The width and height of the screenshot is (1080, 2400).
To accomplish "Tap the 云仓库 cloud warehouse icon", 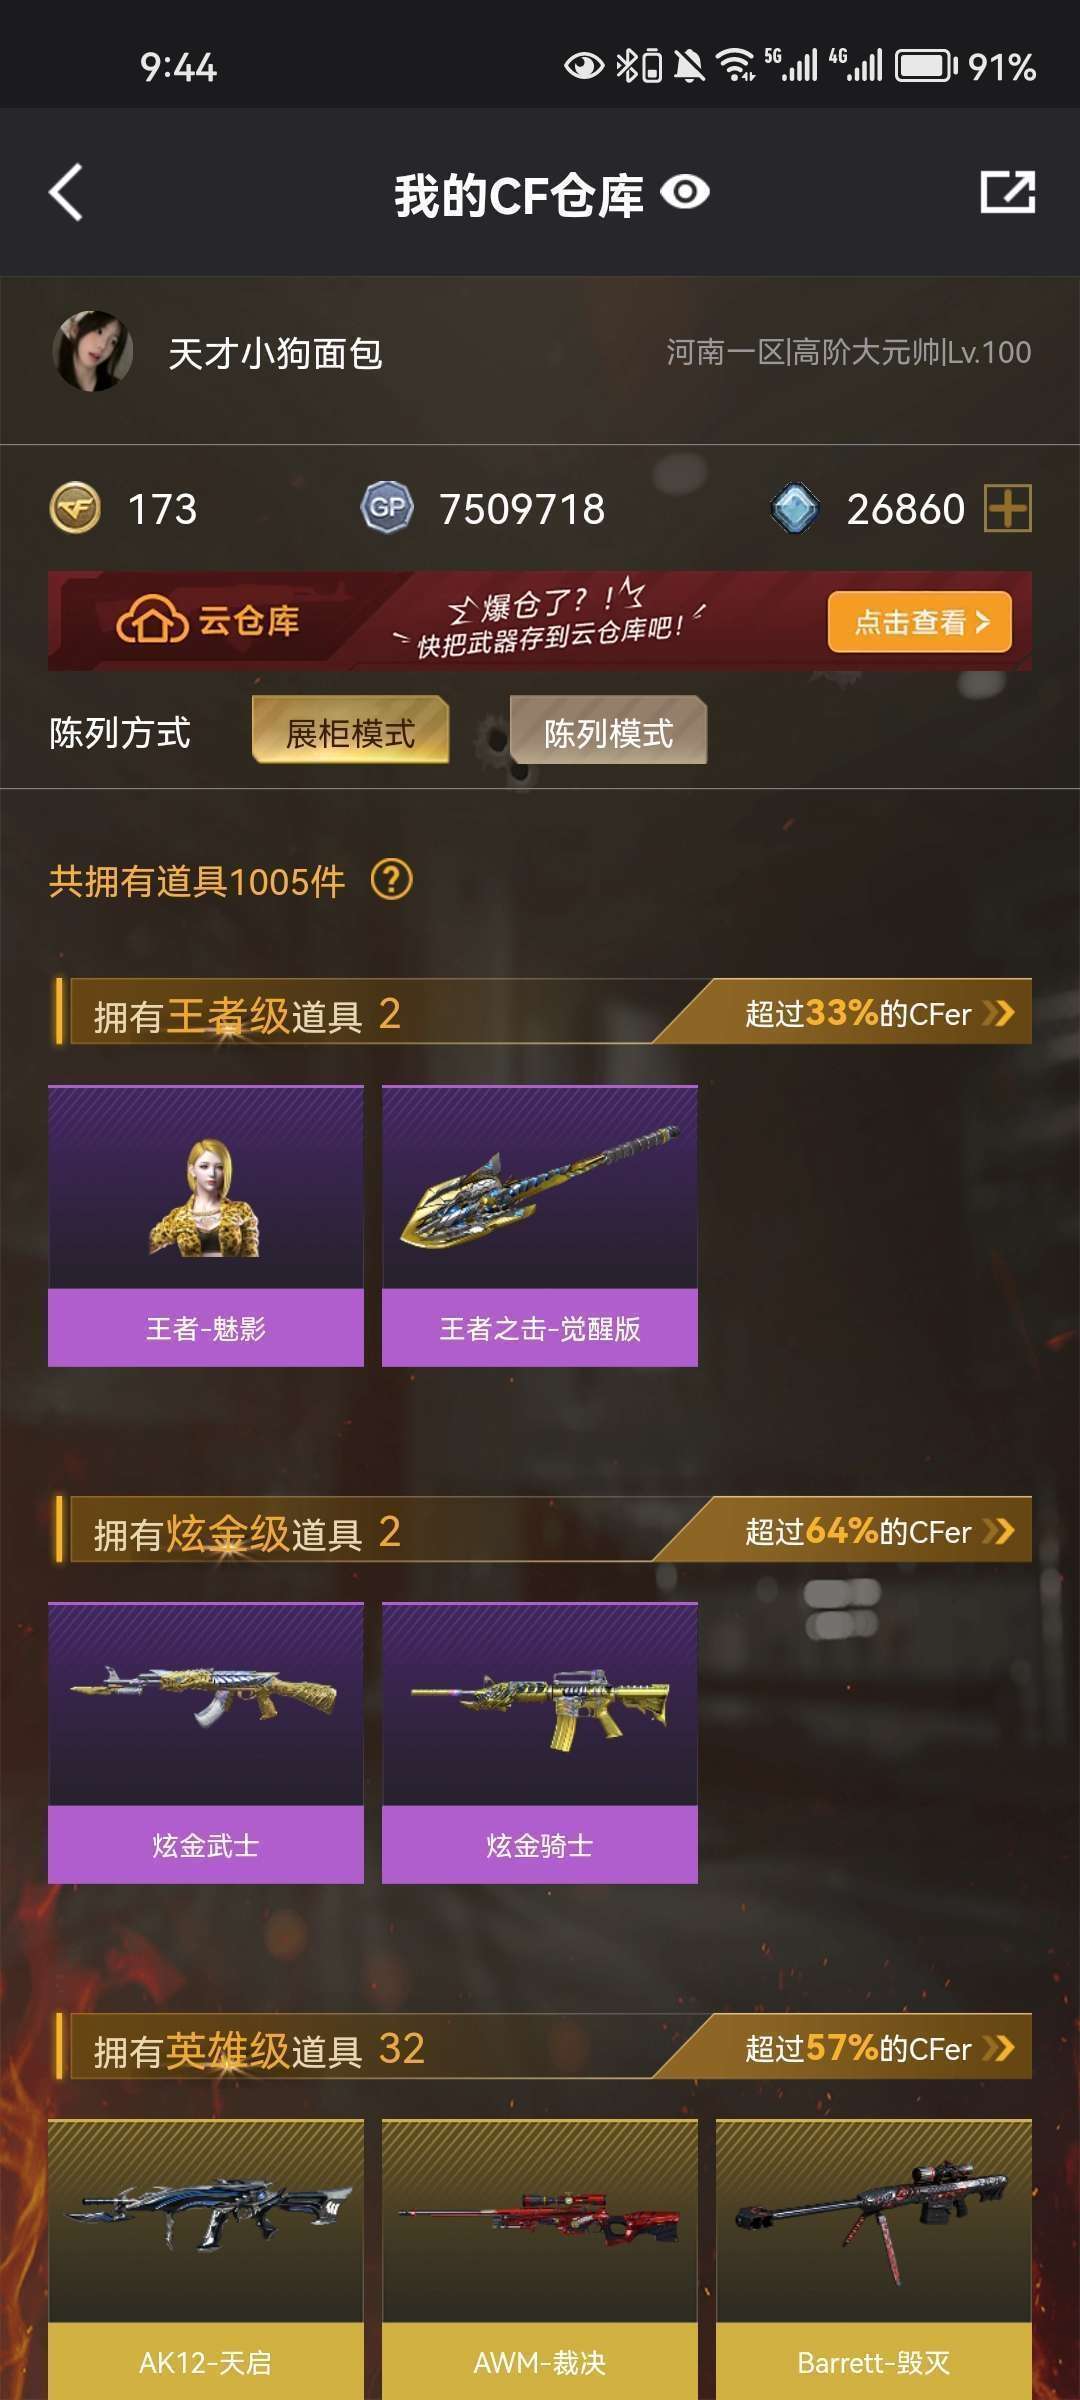I will pos(152,621).
